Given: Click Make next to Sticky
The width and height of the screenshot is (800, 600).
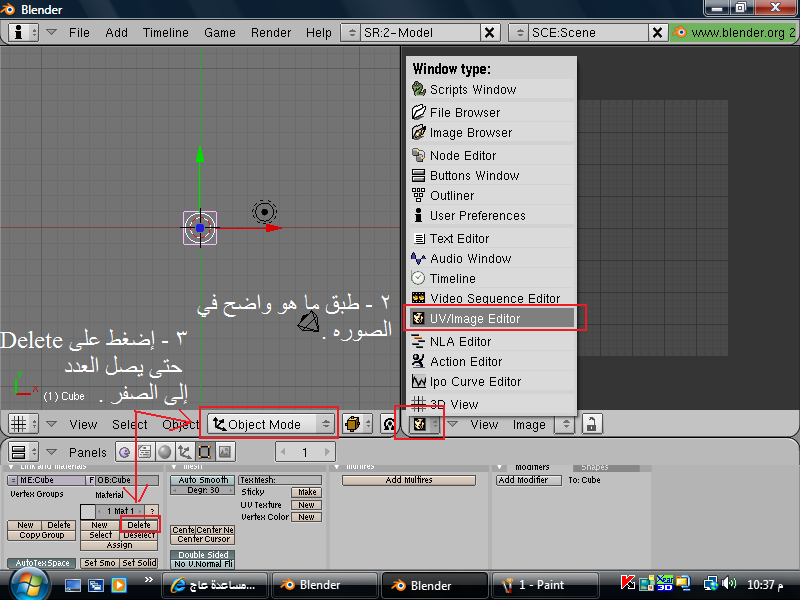Looking at the screenshot, I should point(307,492).
